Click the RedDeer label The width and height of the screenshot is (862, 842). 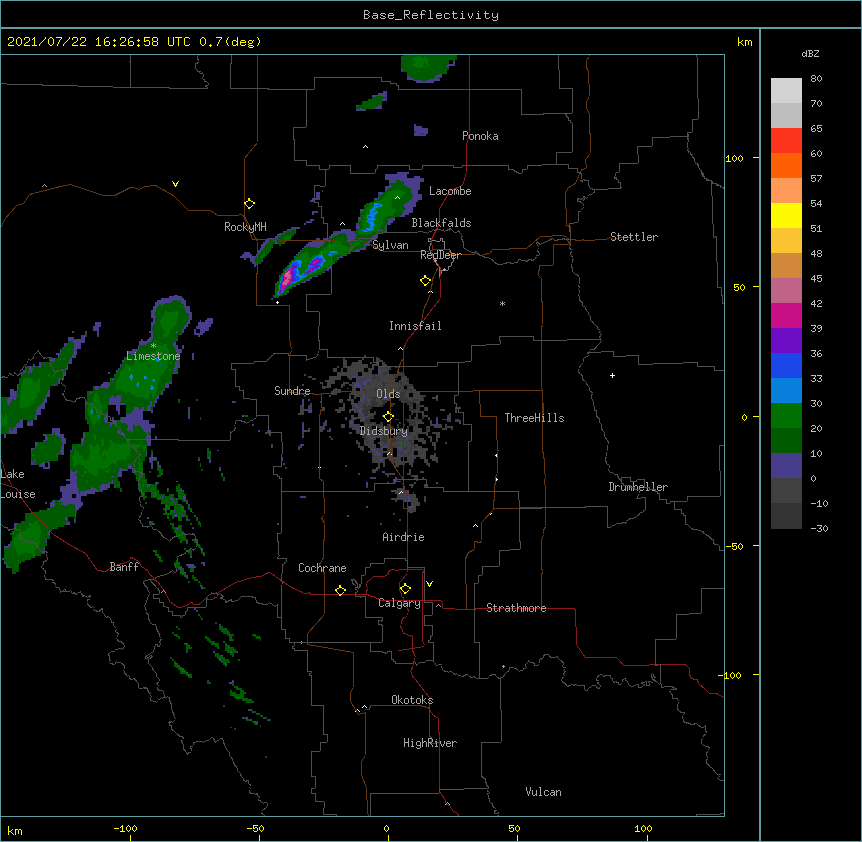440,255
